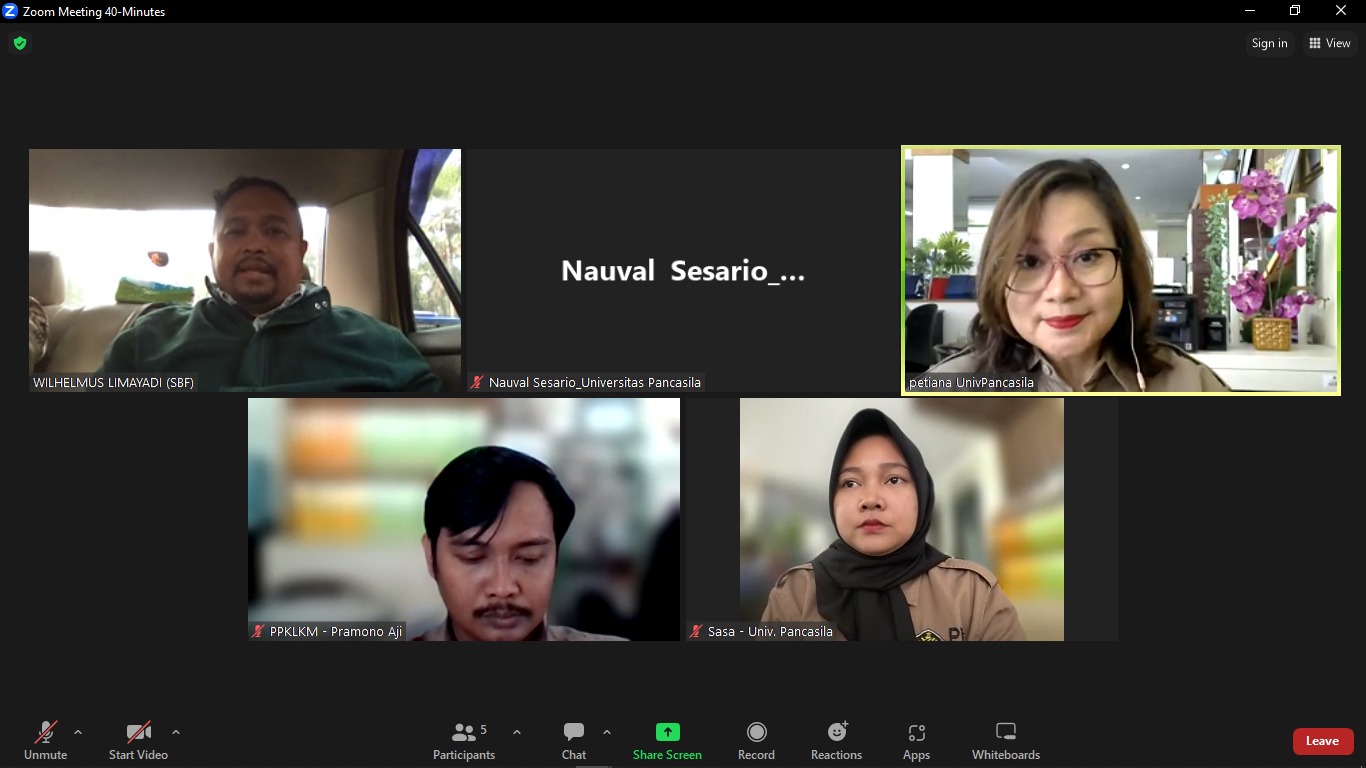Image resolution: width=1366 pixels, height=768 pixels.
Task: Click the Sign in button
Action: [1269, 43]
